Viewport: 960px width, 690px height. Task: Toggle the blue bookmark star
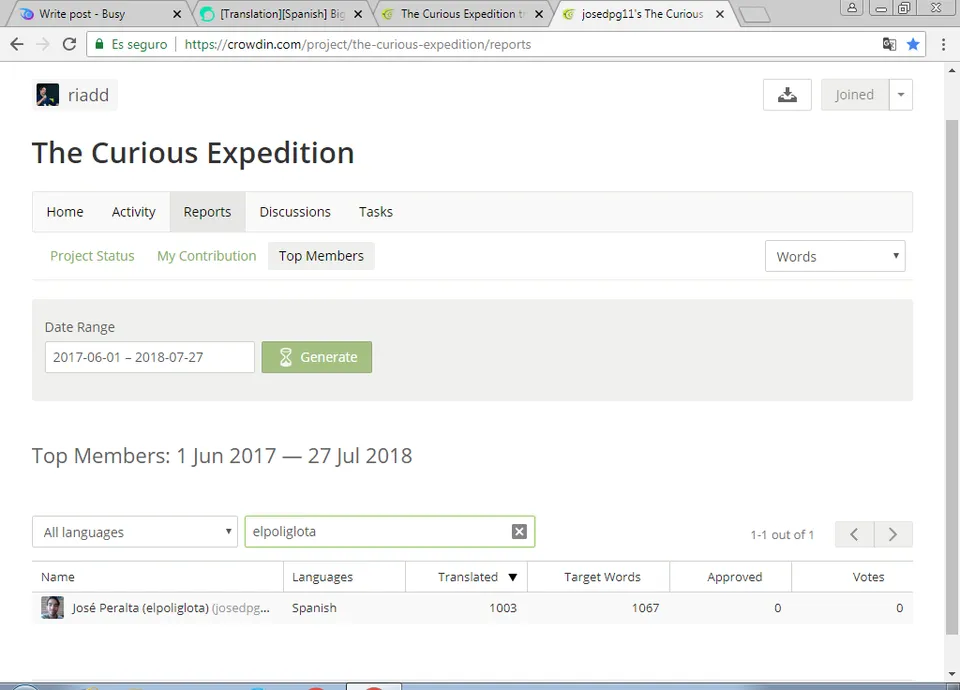(913, 44)
